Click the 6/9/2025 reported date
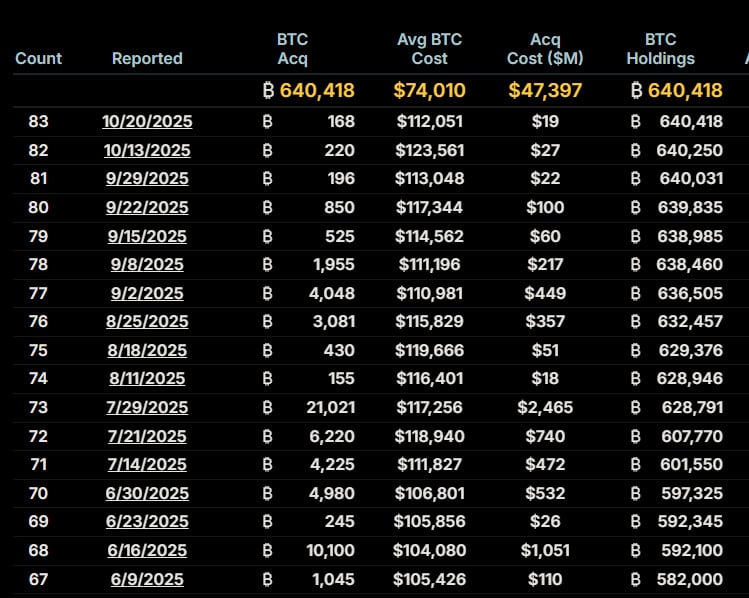This screenshot has width=749, height=598. (x=147, y=580)
